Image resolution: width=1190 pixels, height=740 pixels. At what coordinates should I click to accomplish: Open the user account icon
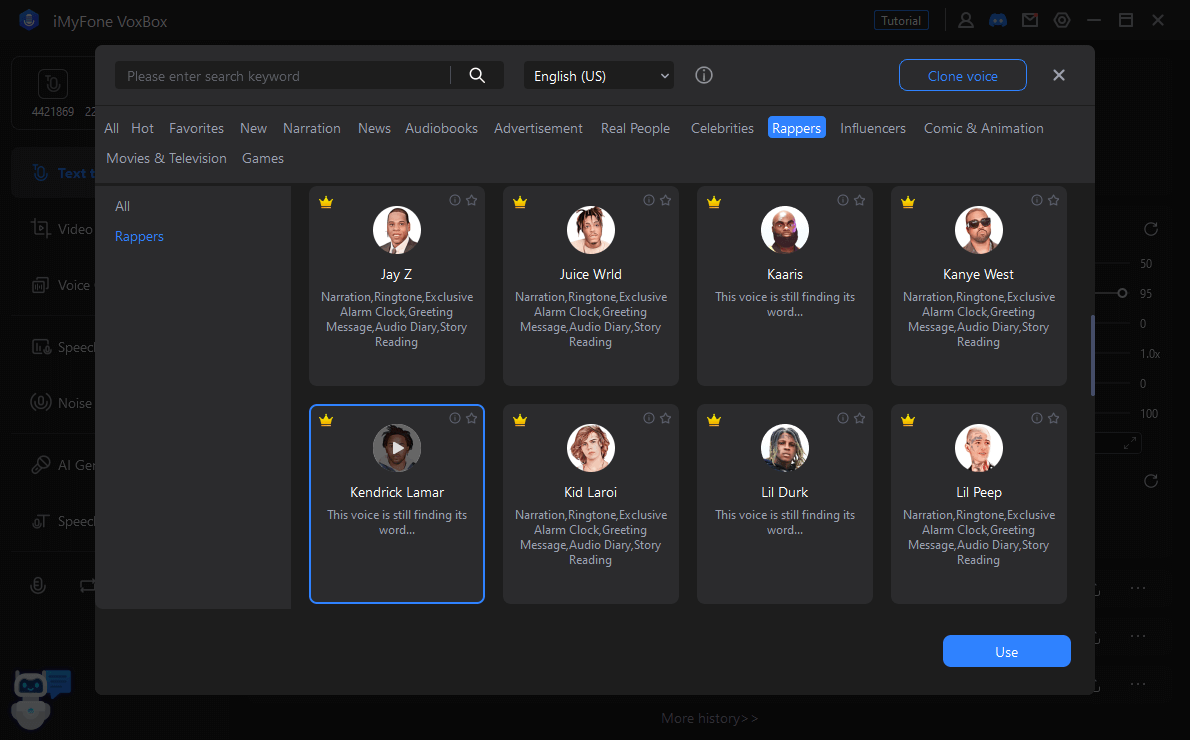coord(965,20)
